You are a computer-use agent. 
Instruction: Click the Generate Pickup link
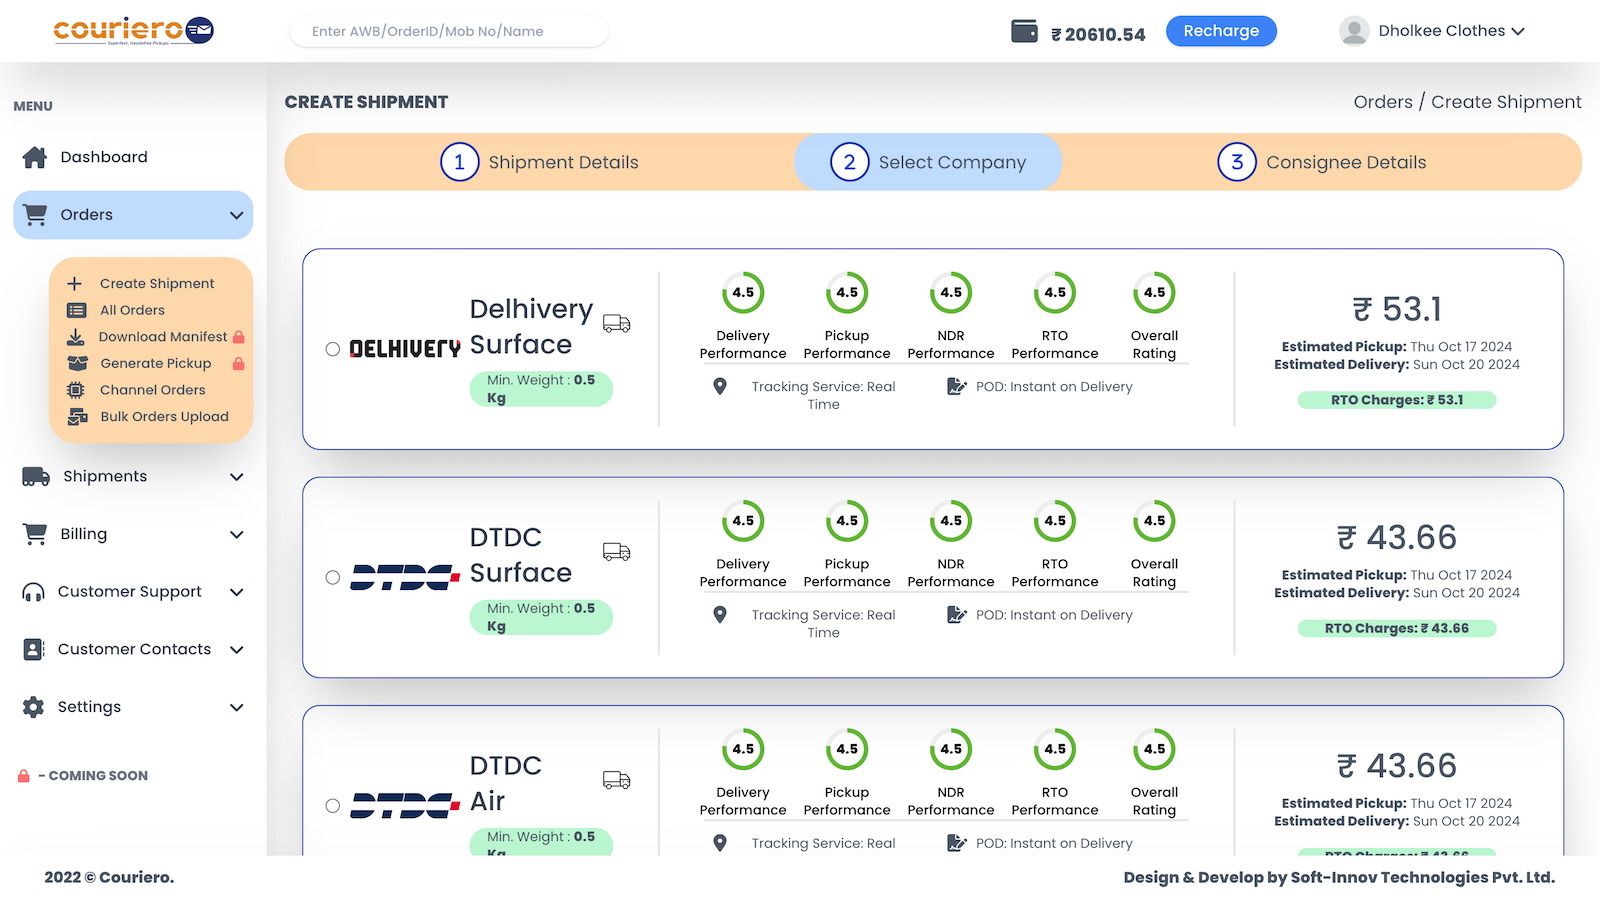point(155,363)
